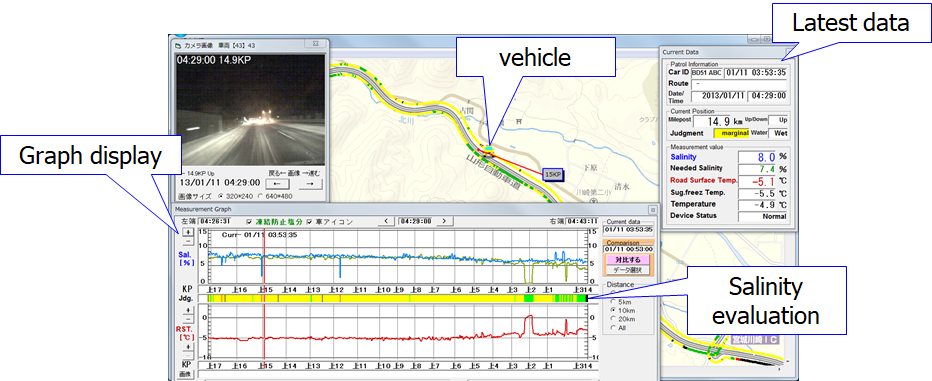The height and width of the screenshot is (381, 932).
Task: Zoom out salinity axis with minus button
Action: pyautogui.click(x=187, y=241)
